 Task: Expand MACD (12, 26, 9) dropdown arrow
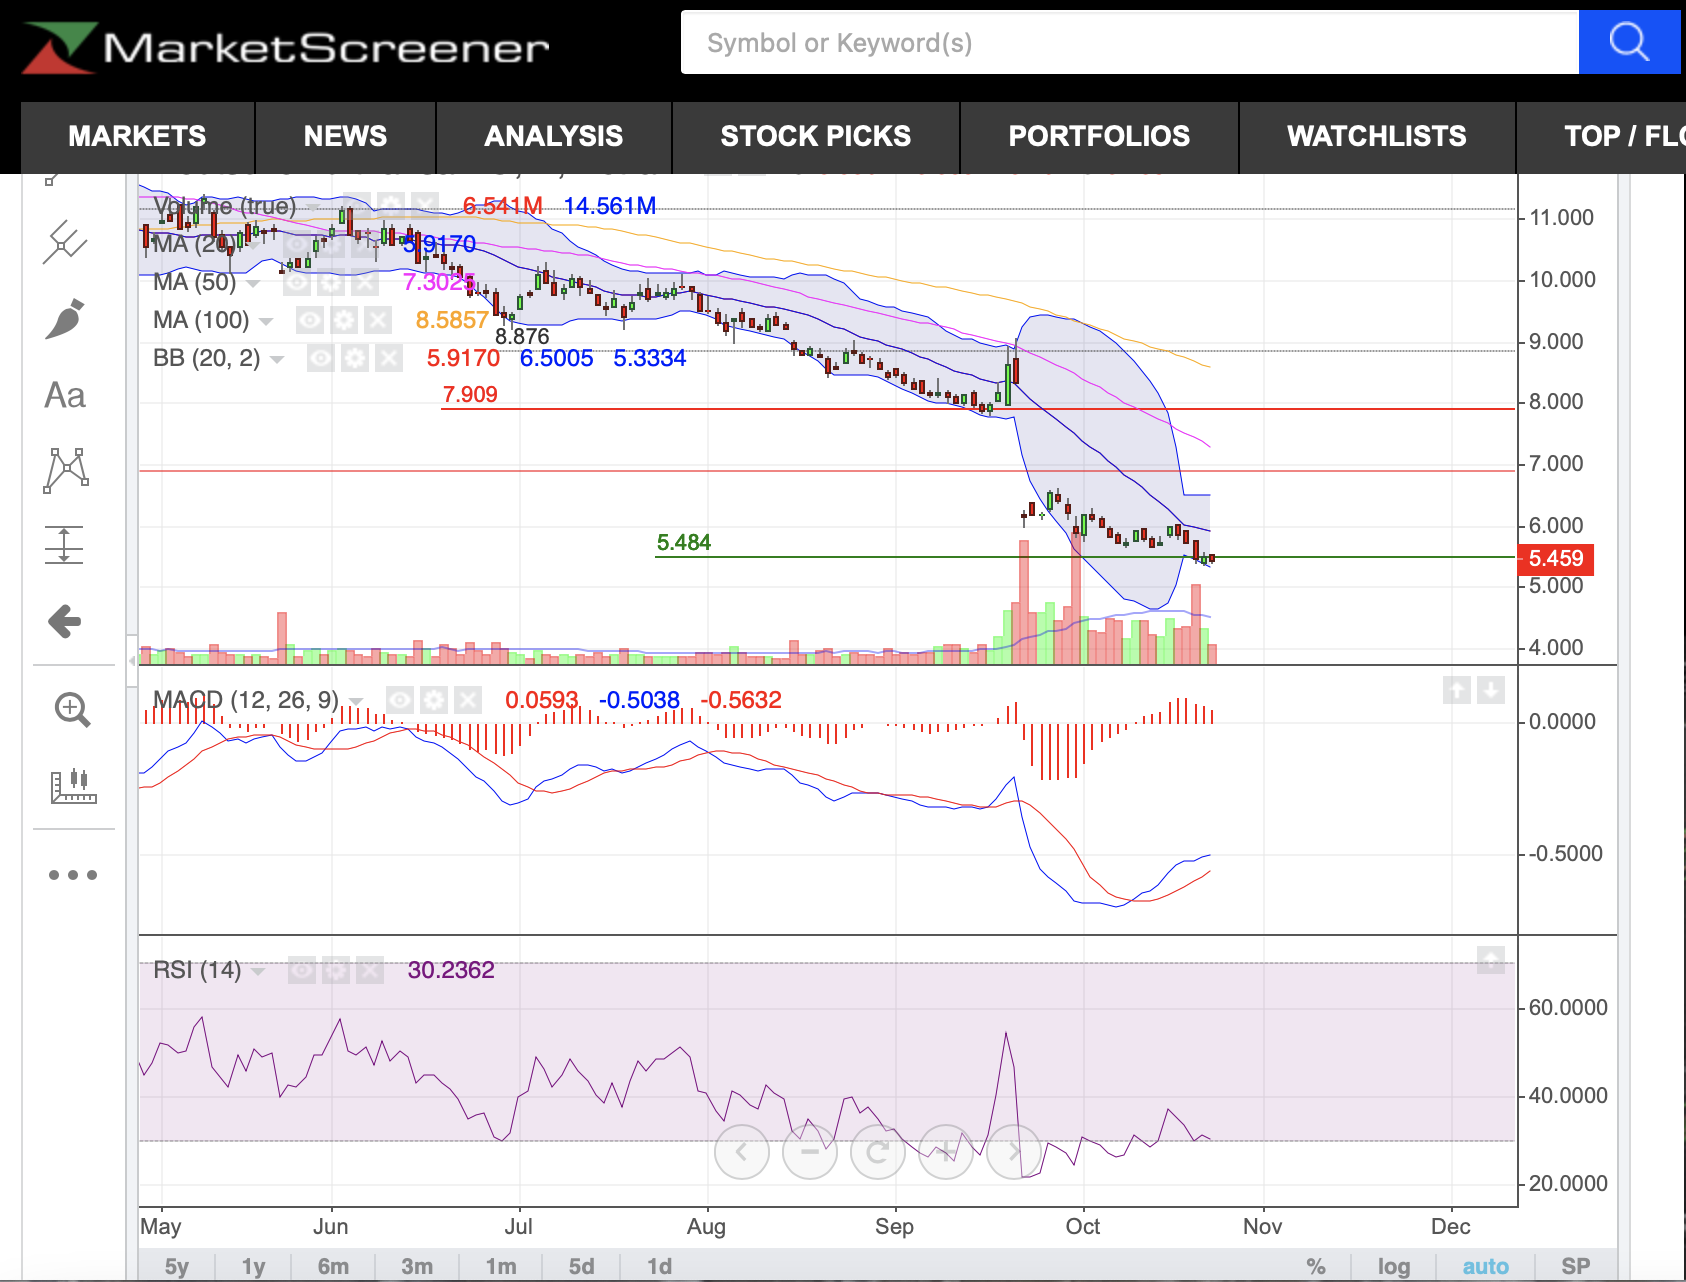pos(356,701)
